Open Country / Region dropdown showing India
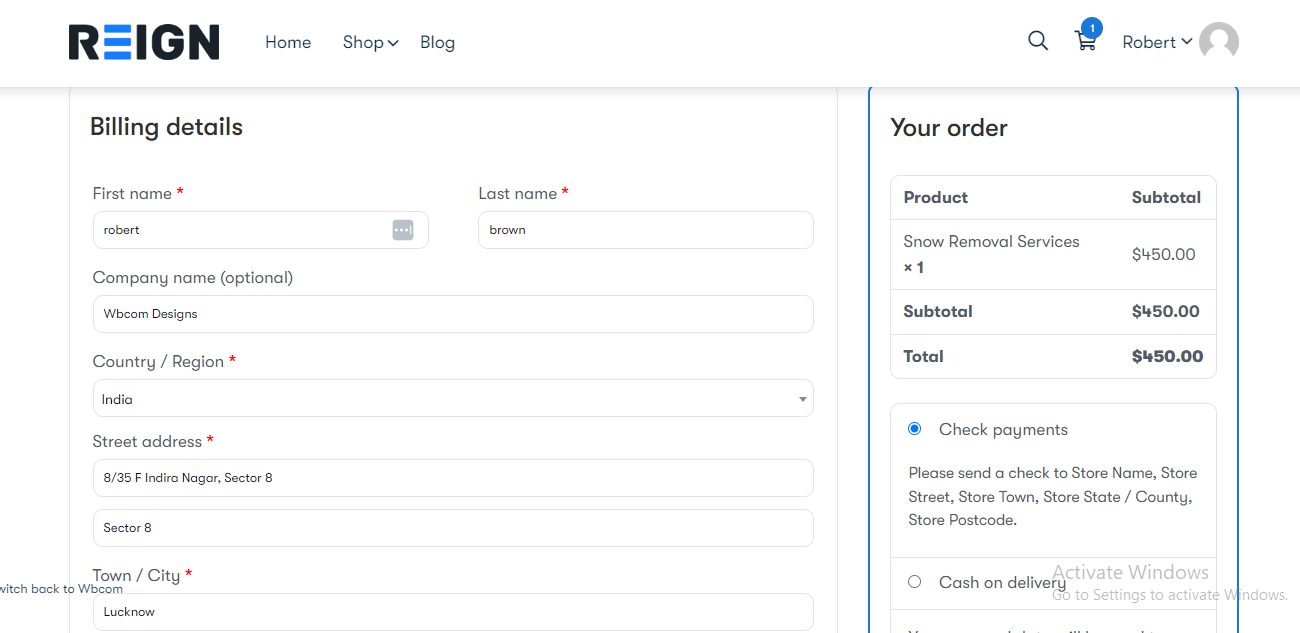The width and height of the screenshot is (1300, 633). 452,399
